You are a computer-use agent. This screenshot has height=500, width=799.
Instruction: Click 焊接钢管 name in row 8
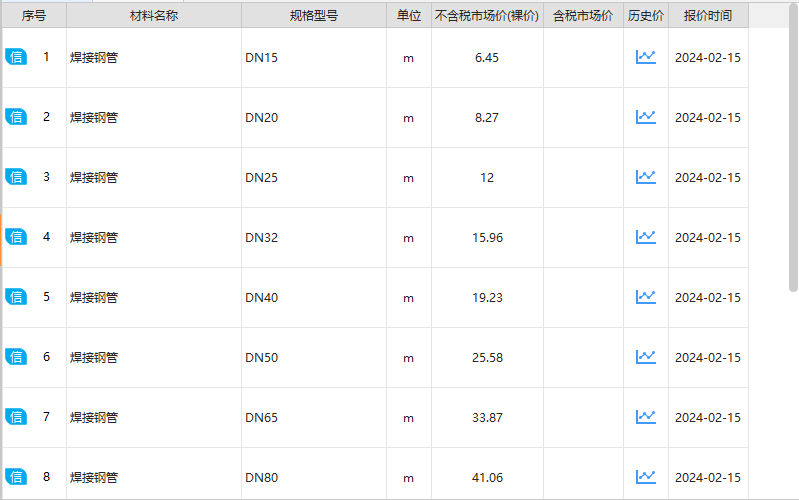tap(94, 478)
